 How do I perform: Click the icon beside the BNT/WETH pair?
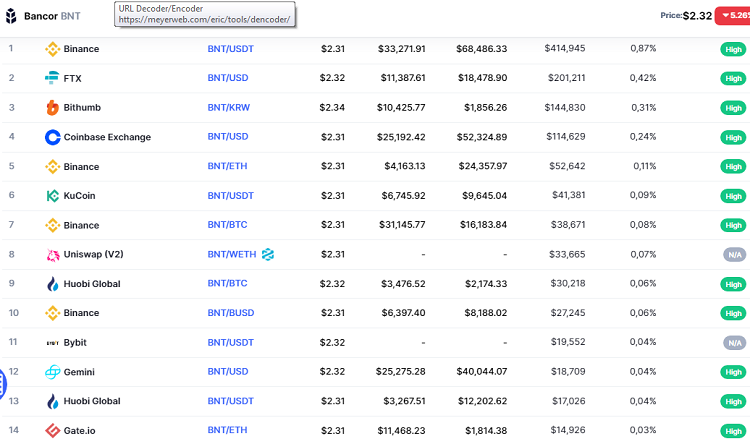(x=267, y=255)
